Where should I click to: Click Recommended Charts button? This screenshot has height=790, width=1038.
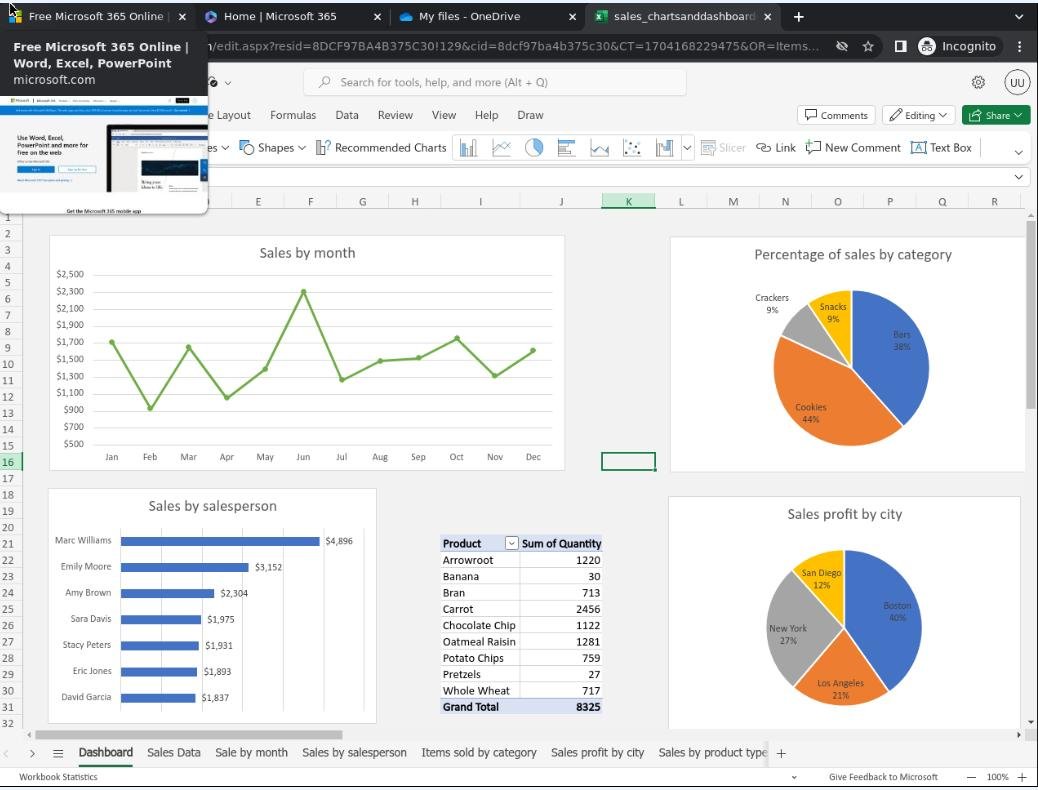click(381, 148)
